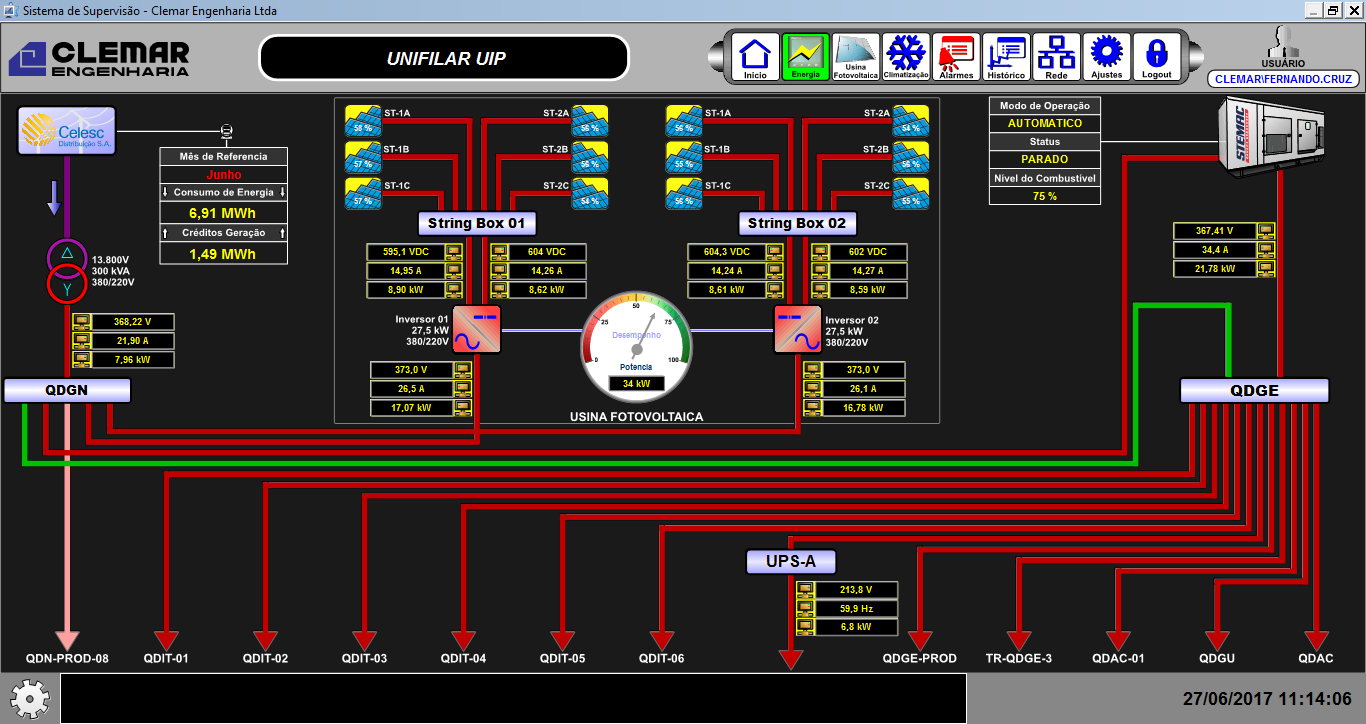Open the Climatização snowflake icon

(x=906, y=57)
